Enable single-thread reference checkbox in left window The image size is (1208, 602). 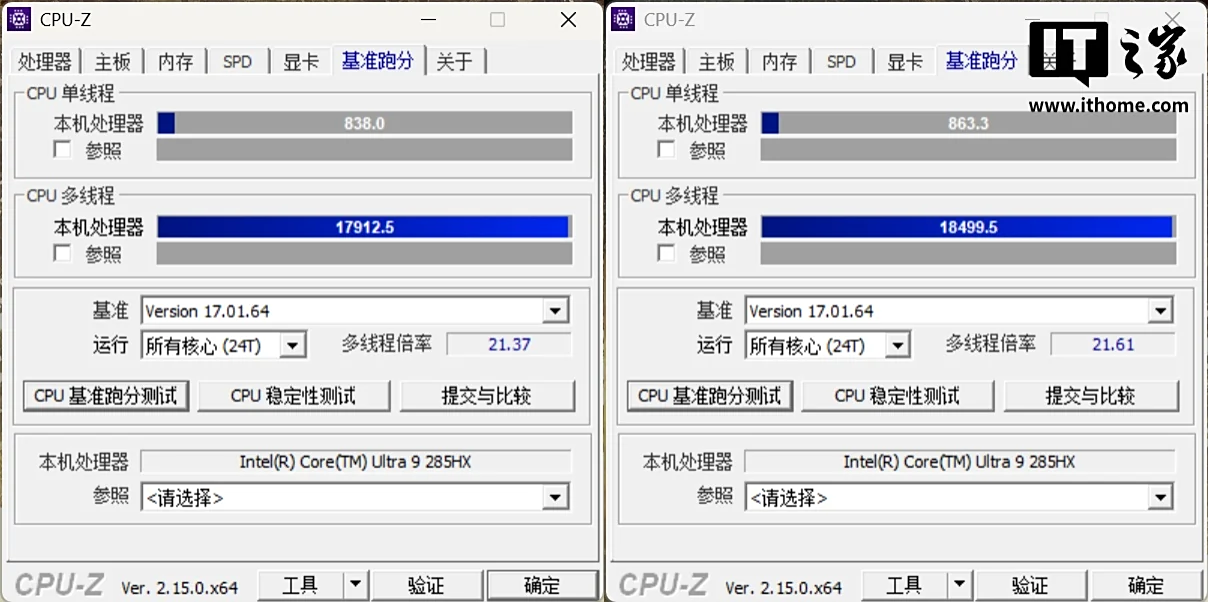pos(63,150)
